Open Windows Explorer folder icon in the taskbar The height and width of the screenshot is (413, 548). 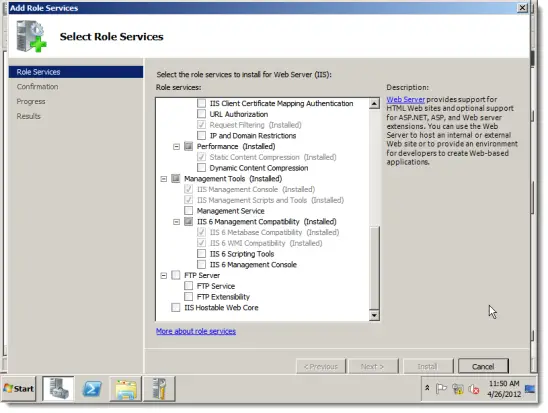tap(126, 389)
